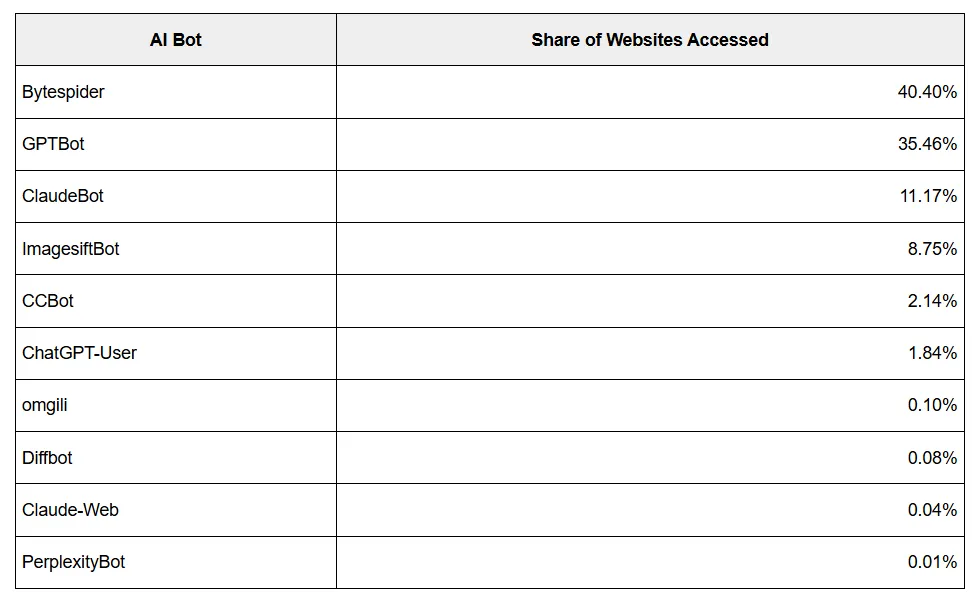Click the 2.14% share value
The image size is (975, 601).
click(932, 301)
